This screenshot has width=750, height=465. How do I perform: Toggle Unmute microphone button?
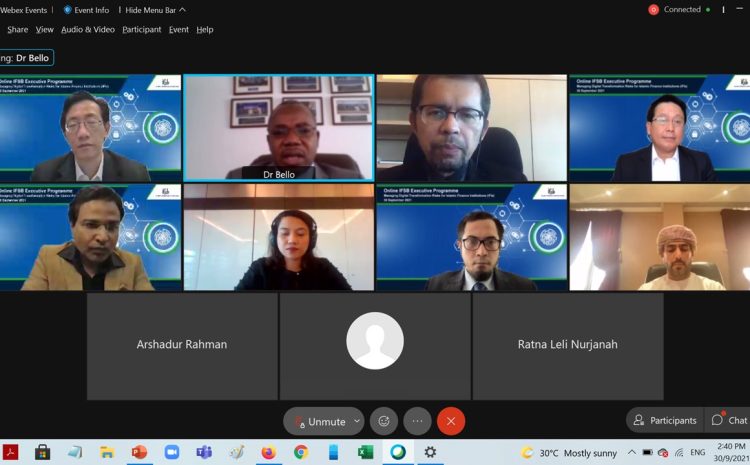(x=320, y=421)
